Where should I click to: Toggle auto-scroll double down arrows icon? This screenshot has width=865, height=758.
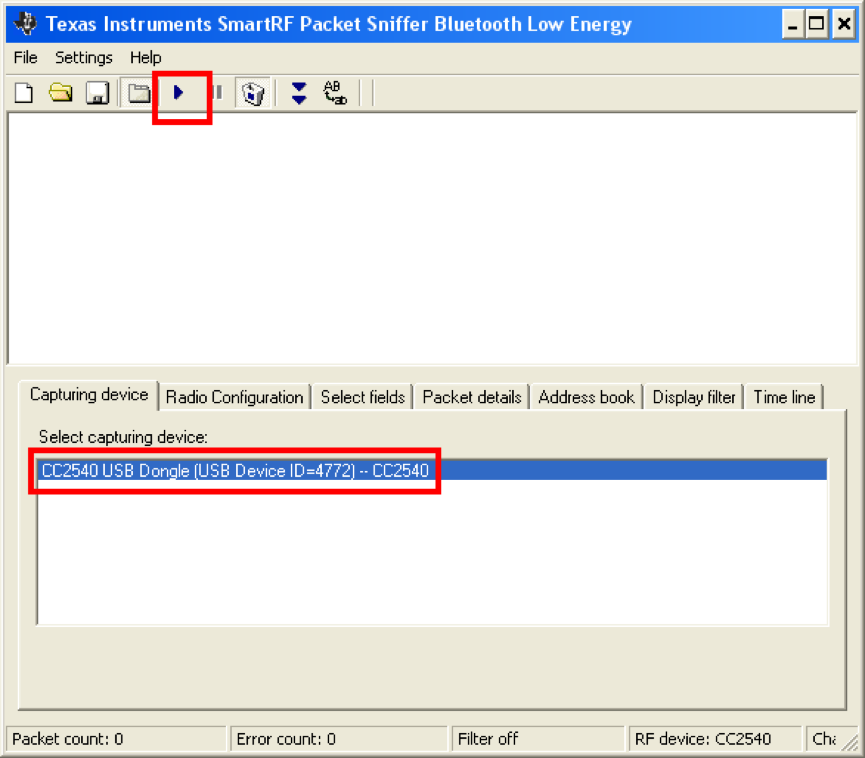[299, 93]
